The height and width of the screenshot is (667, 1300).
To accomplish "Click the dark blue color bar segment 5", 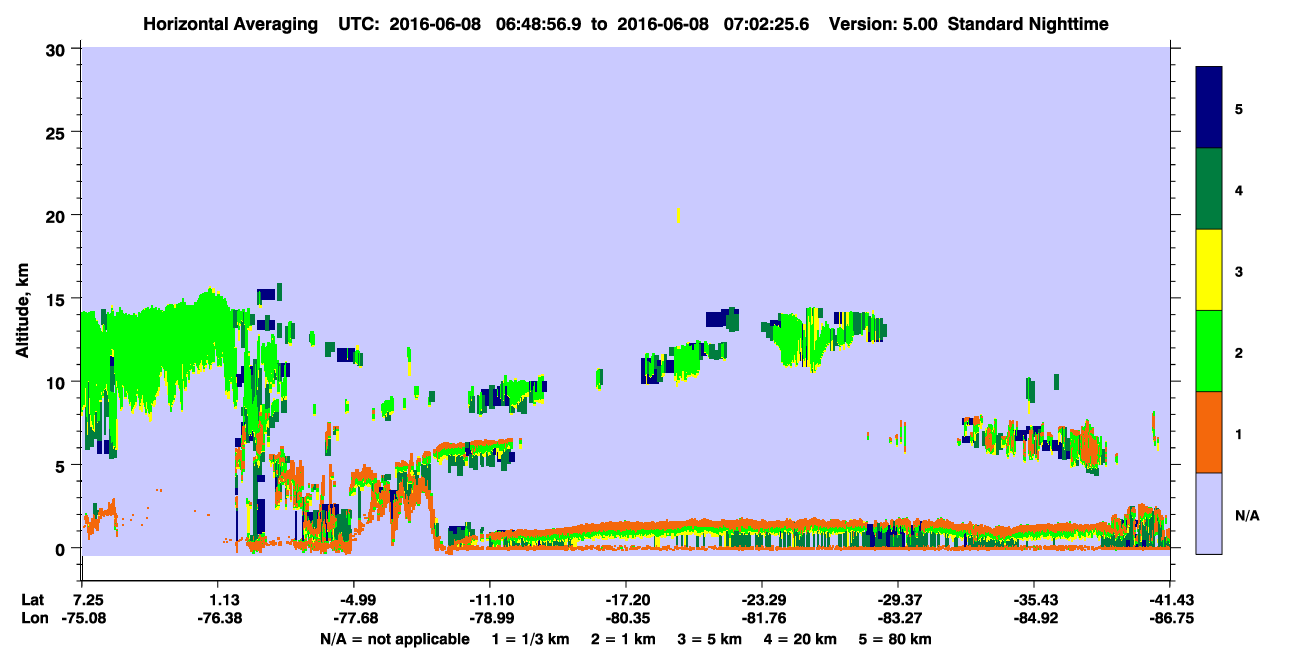I will (1209, 108).
